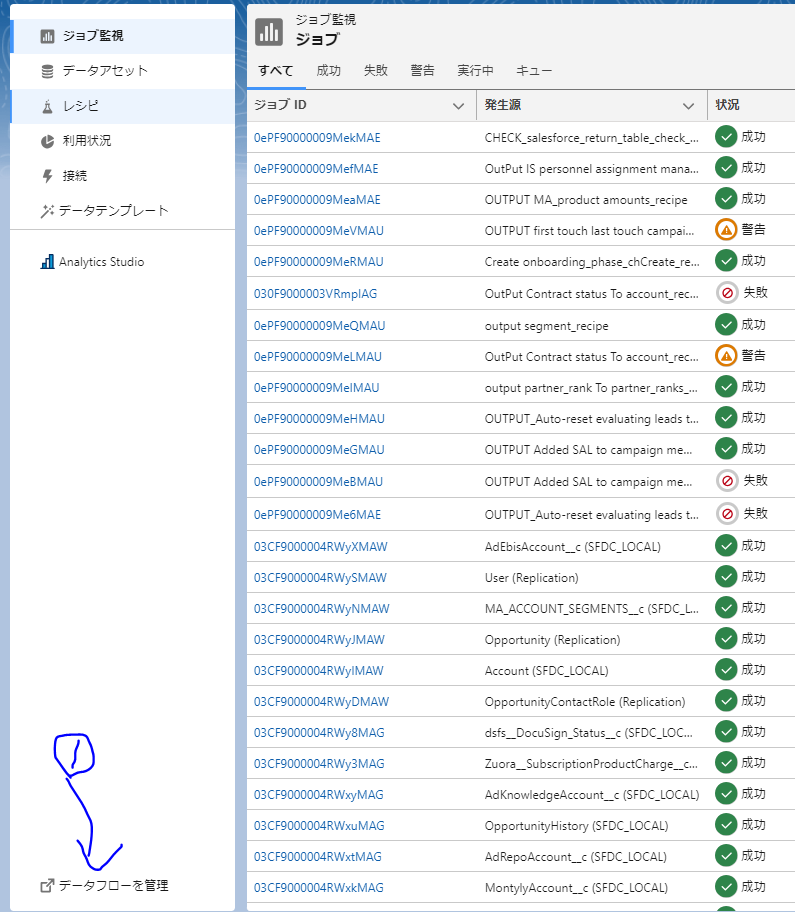Click the success icon for Opportunity (Replication) row
Screen dimensions: 795x912
click(x=726, y=639)
